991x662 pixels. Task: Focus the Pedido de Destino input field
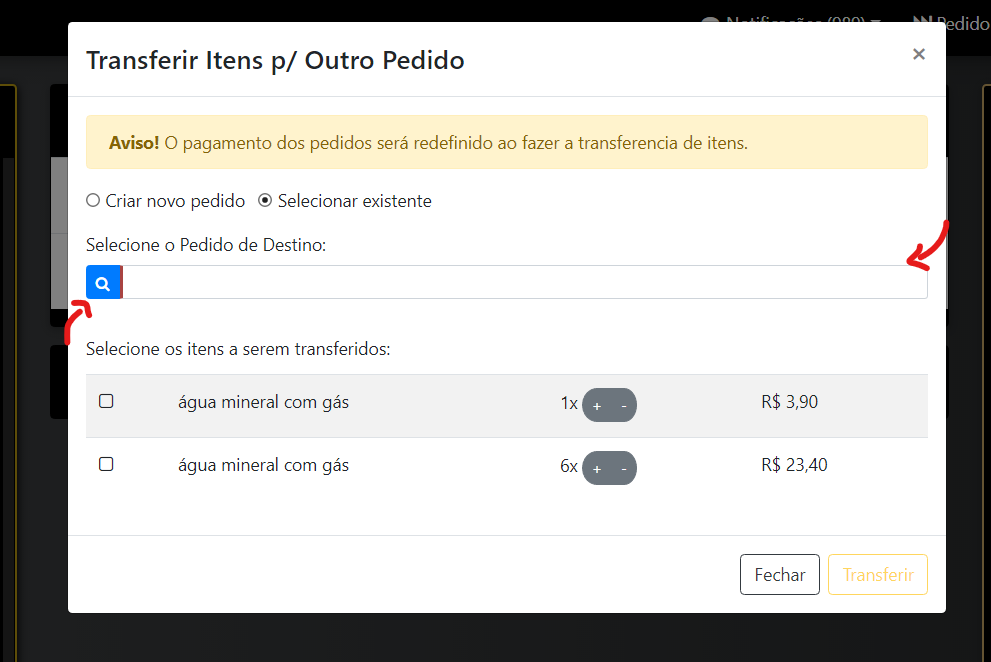520,283
